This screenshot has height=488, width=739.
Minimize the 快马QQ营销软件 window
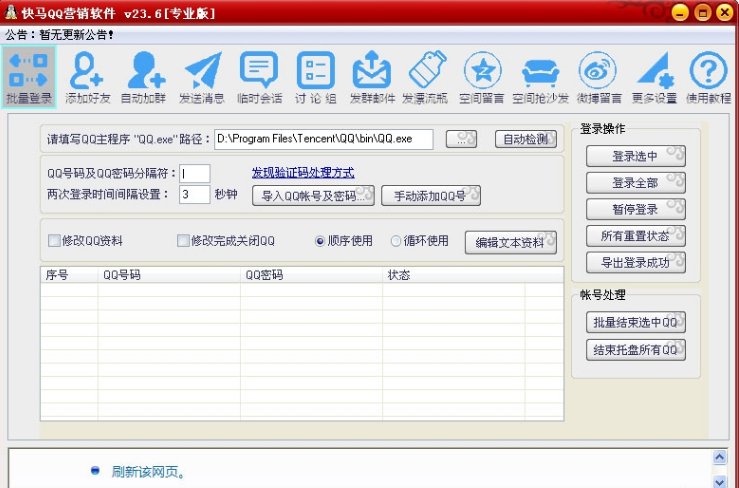(680, 12)
